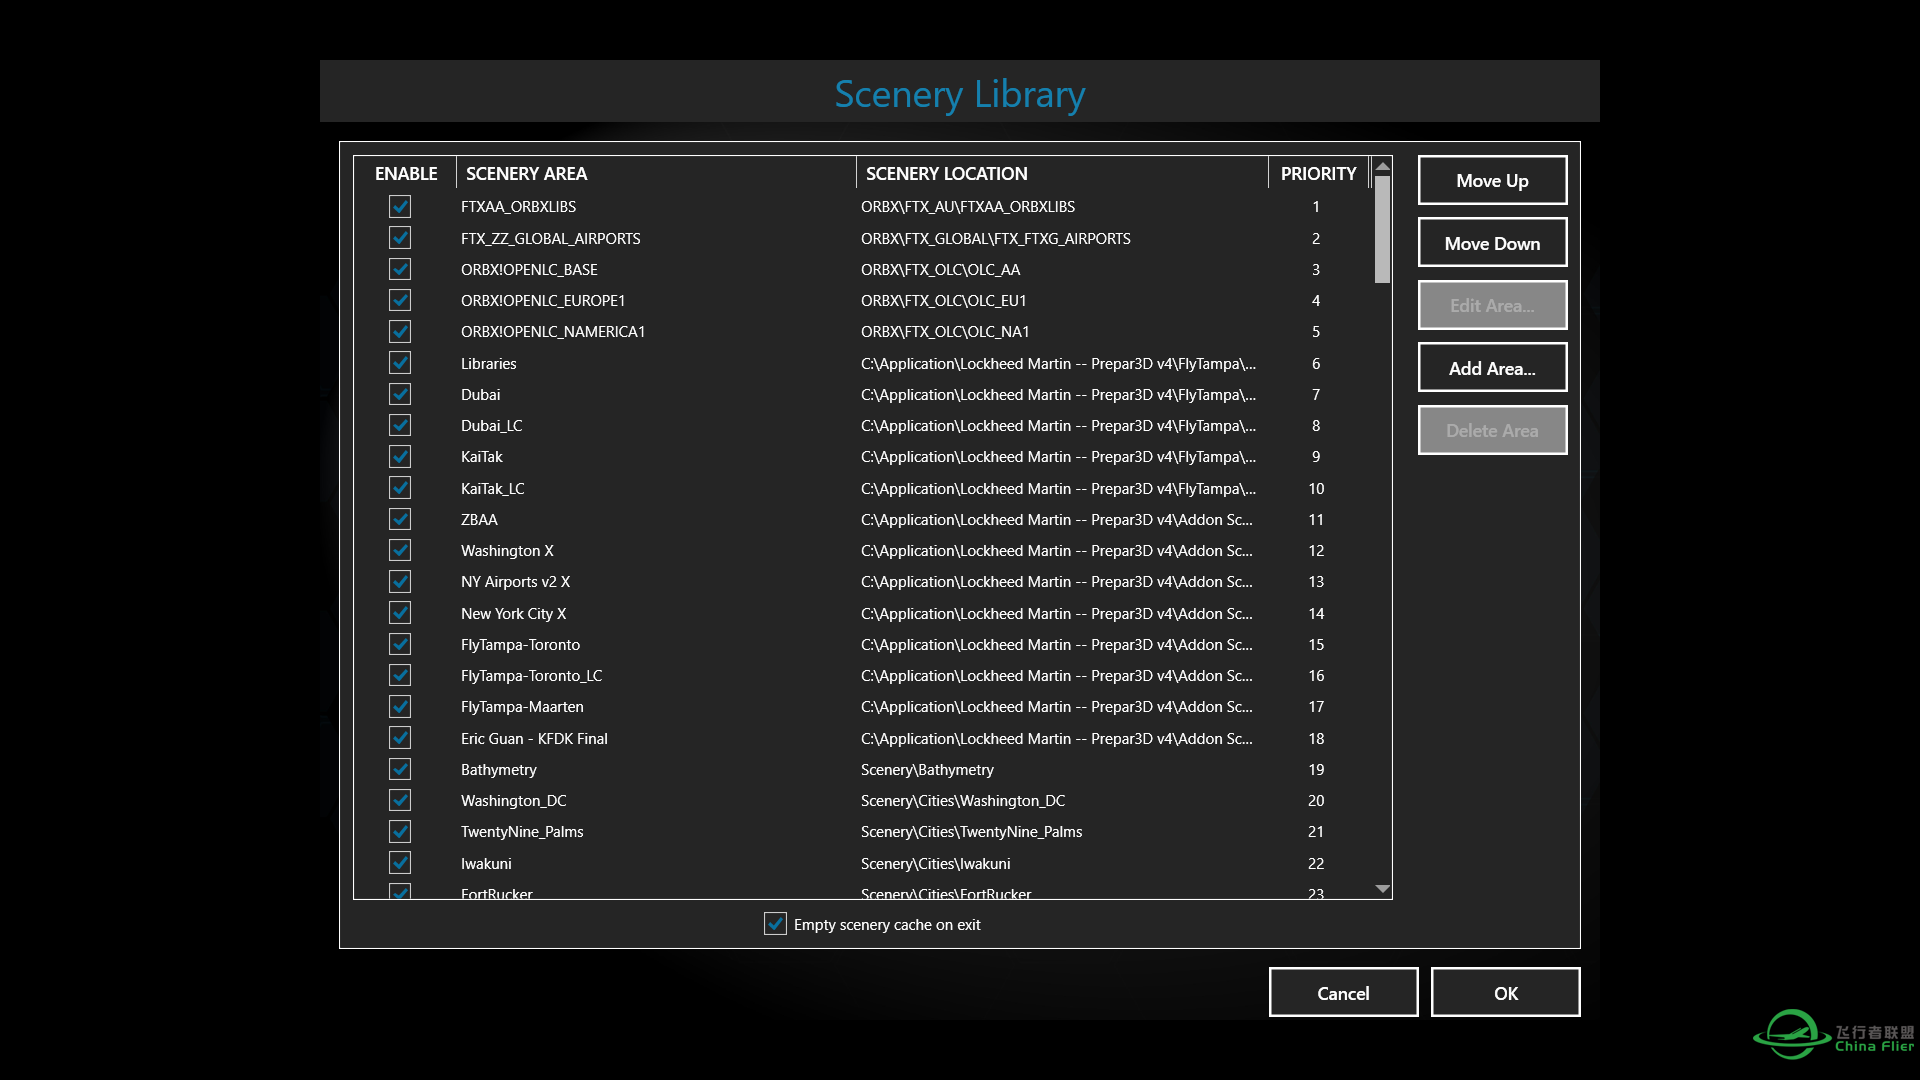Screen dimensions: 1920x1080
Task: Toggle New York City X checkbox
Action: 400,613
